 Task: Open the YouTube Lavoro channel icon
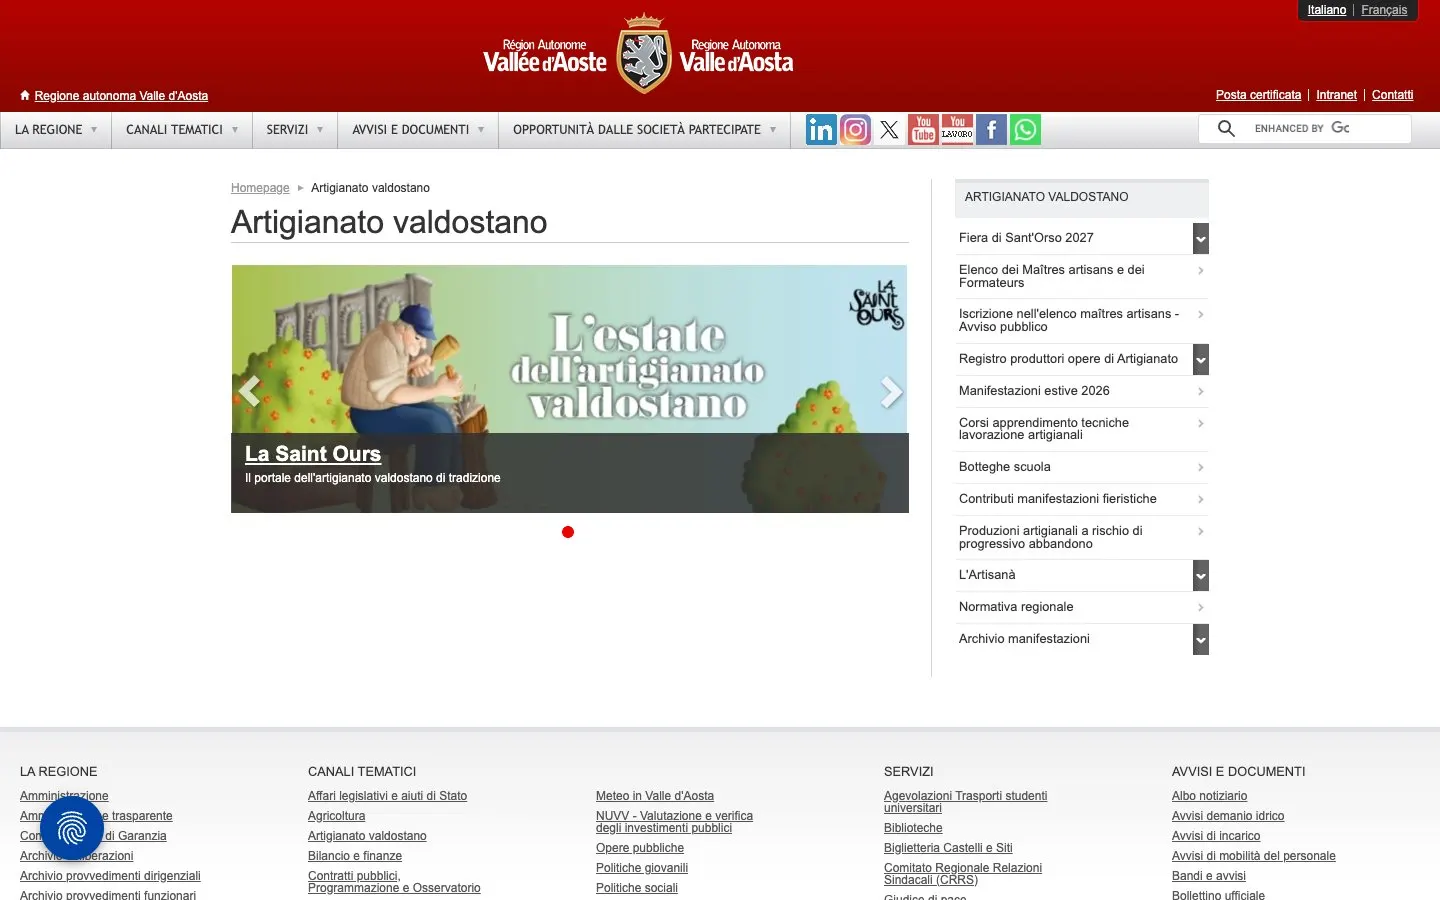[957, 130]
